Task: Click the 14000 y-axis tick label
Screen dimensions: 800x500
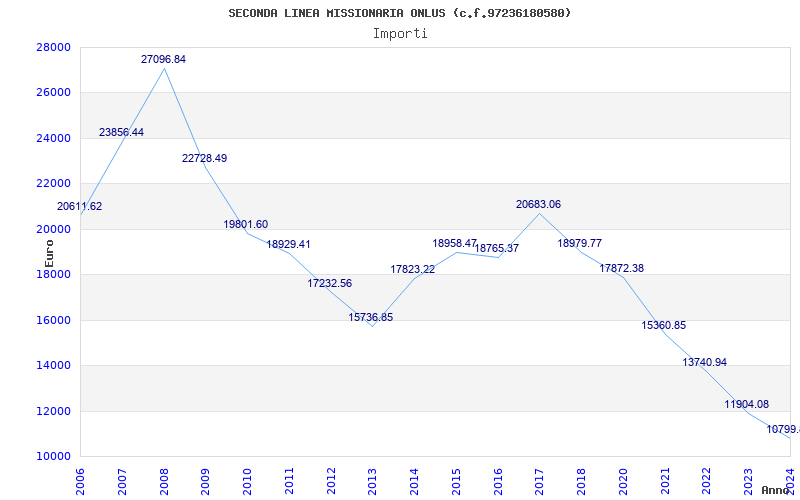Action: click(x=53, y=366)
